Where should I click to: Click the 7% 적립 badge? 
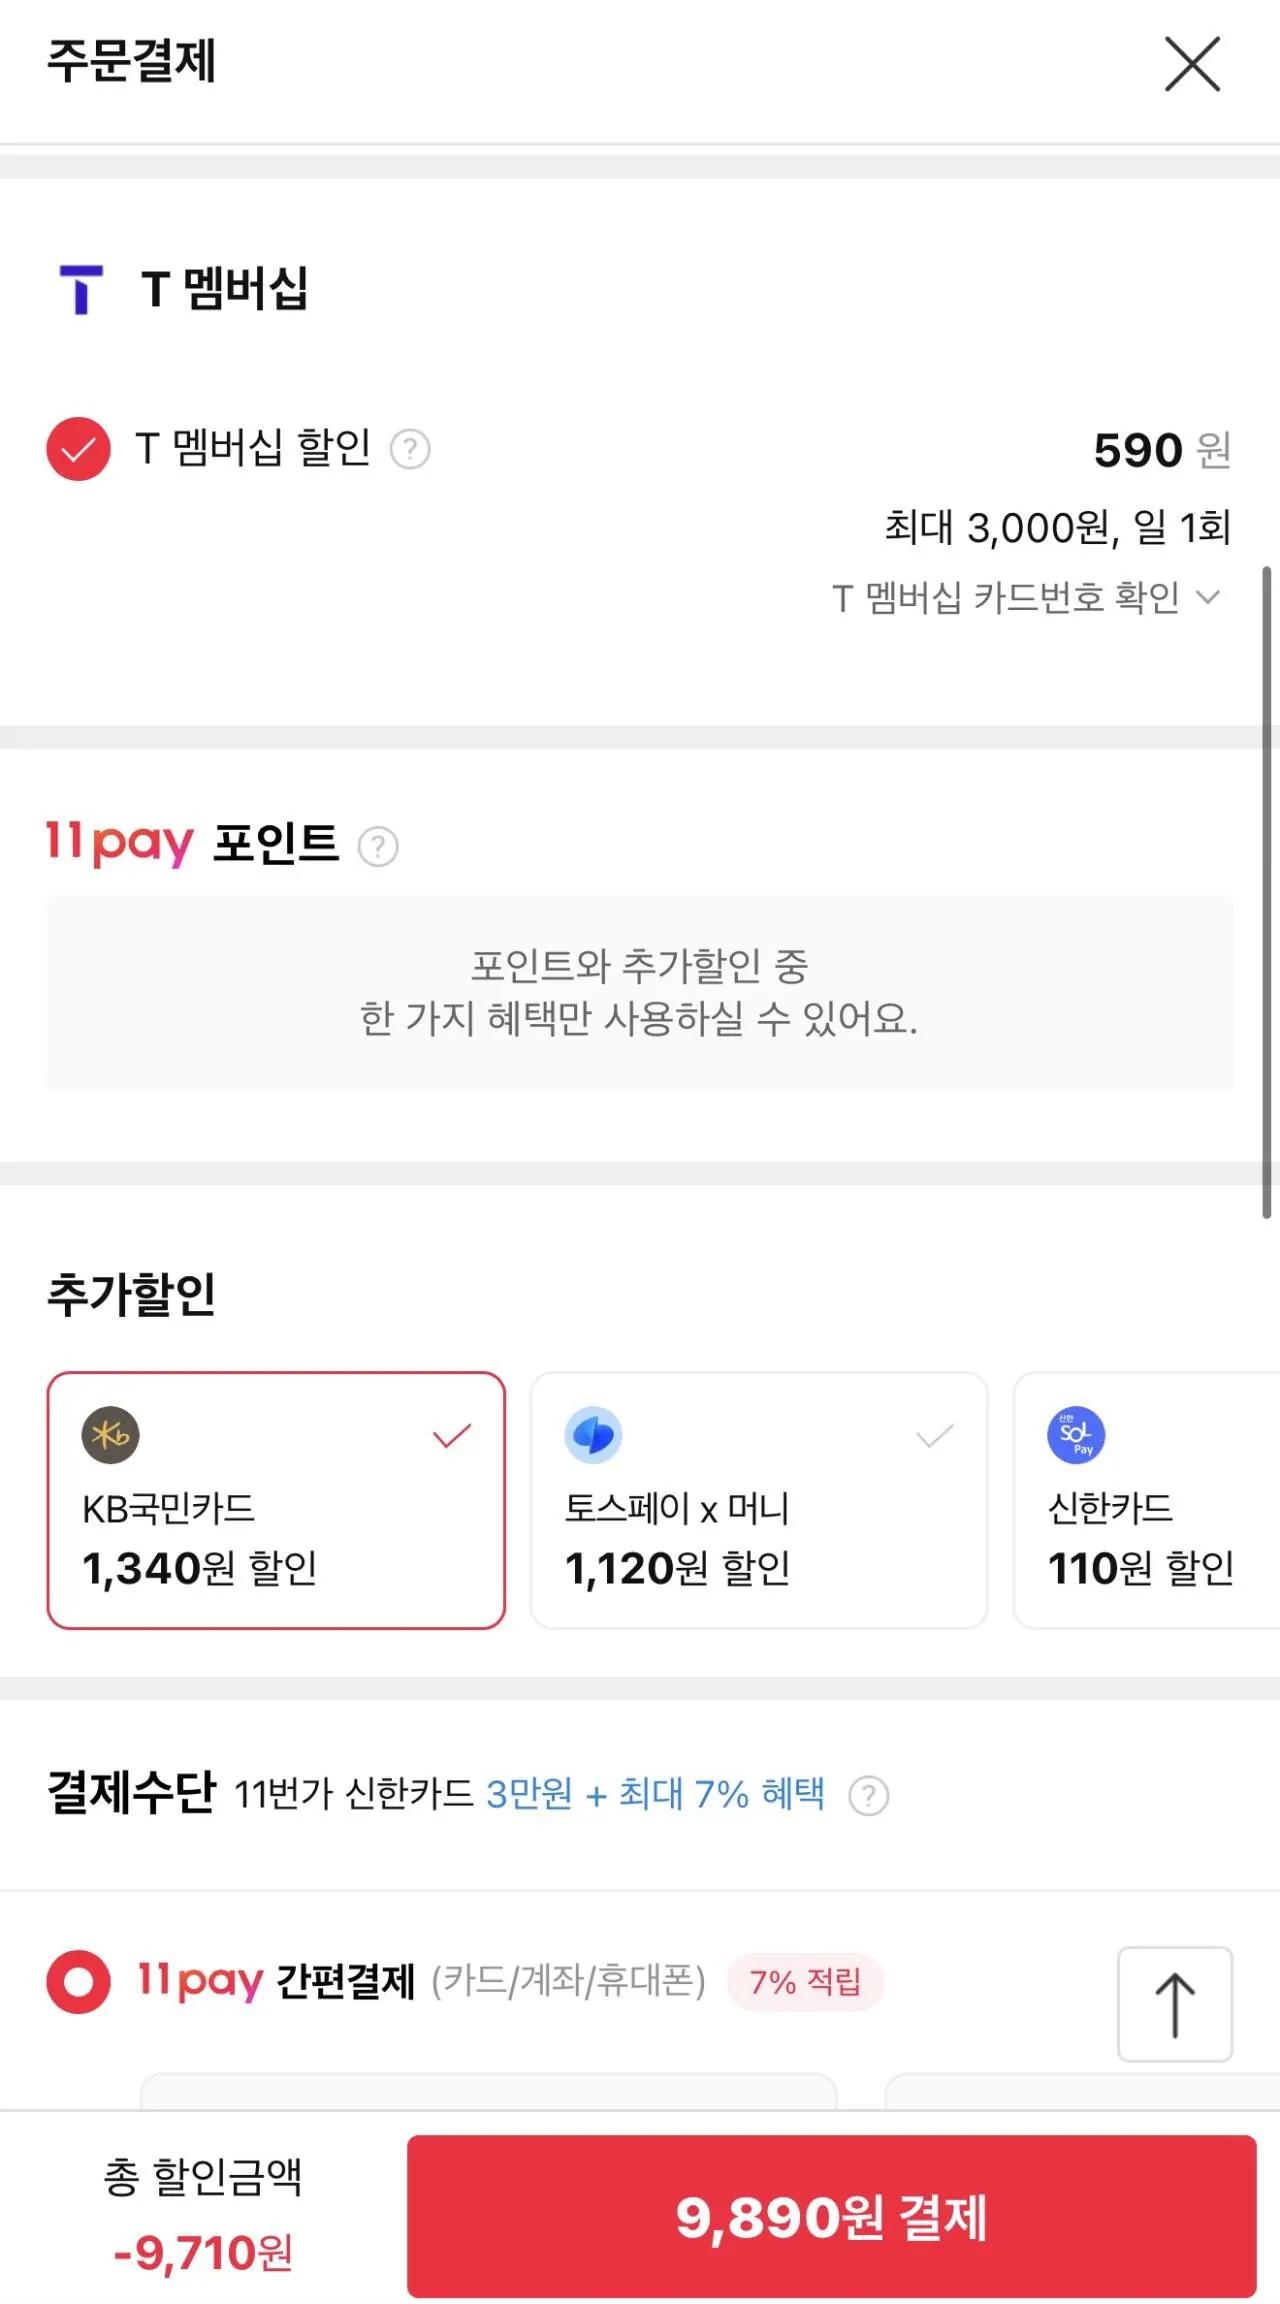[805, 1982]
